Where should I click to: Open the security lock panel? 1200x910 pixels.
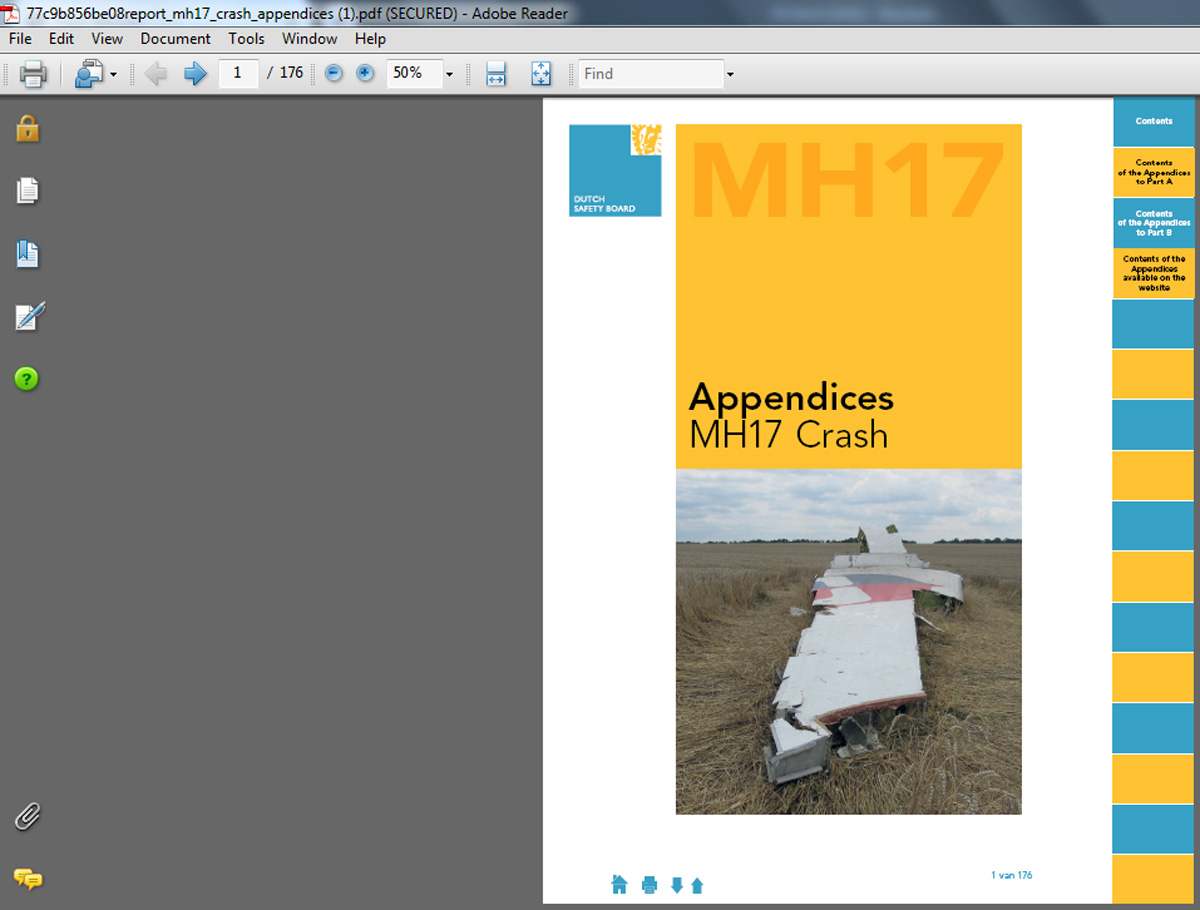(27, 128)
